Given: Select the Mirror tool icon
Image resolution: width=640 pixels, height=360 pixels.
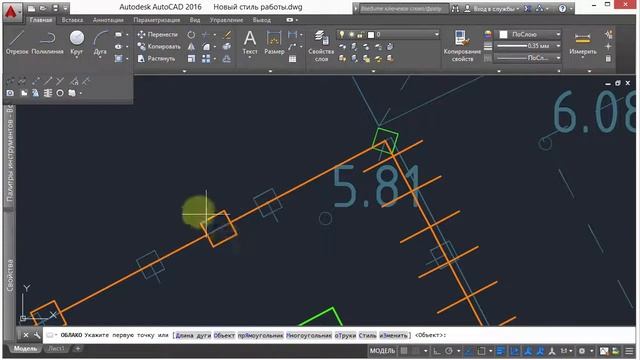Looking at the screenshot, I should click(191, 47).
